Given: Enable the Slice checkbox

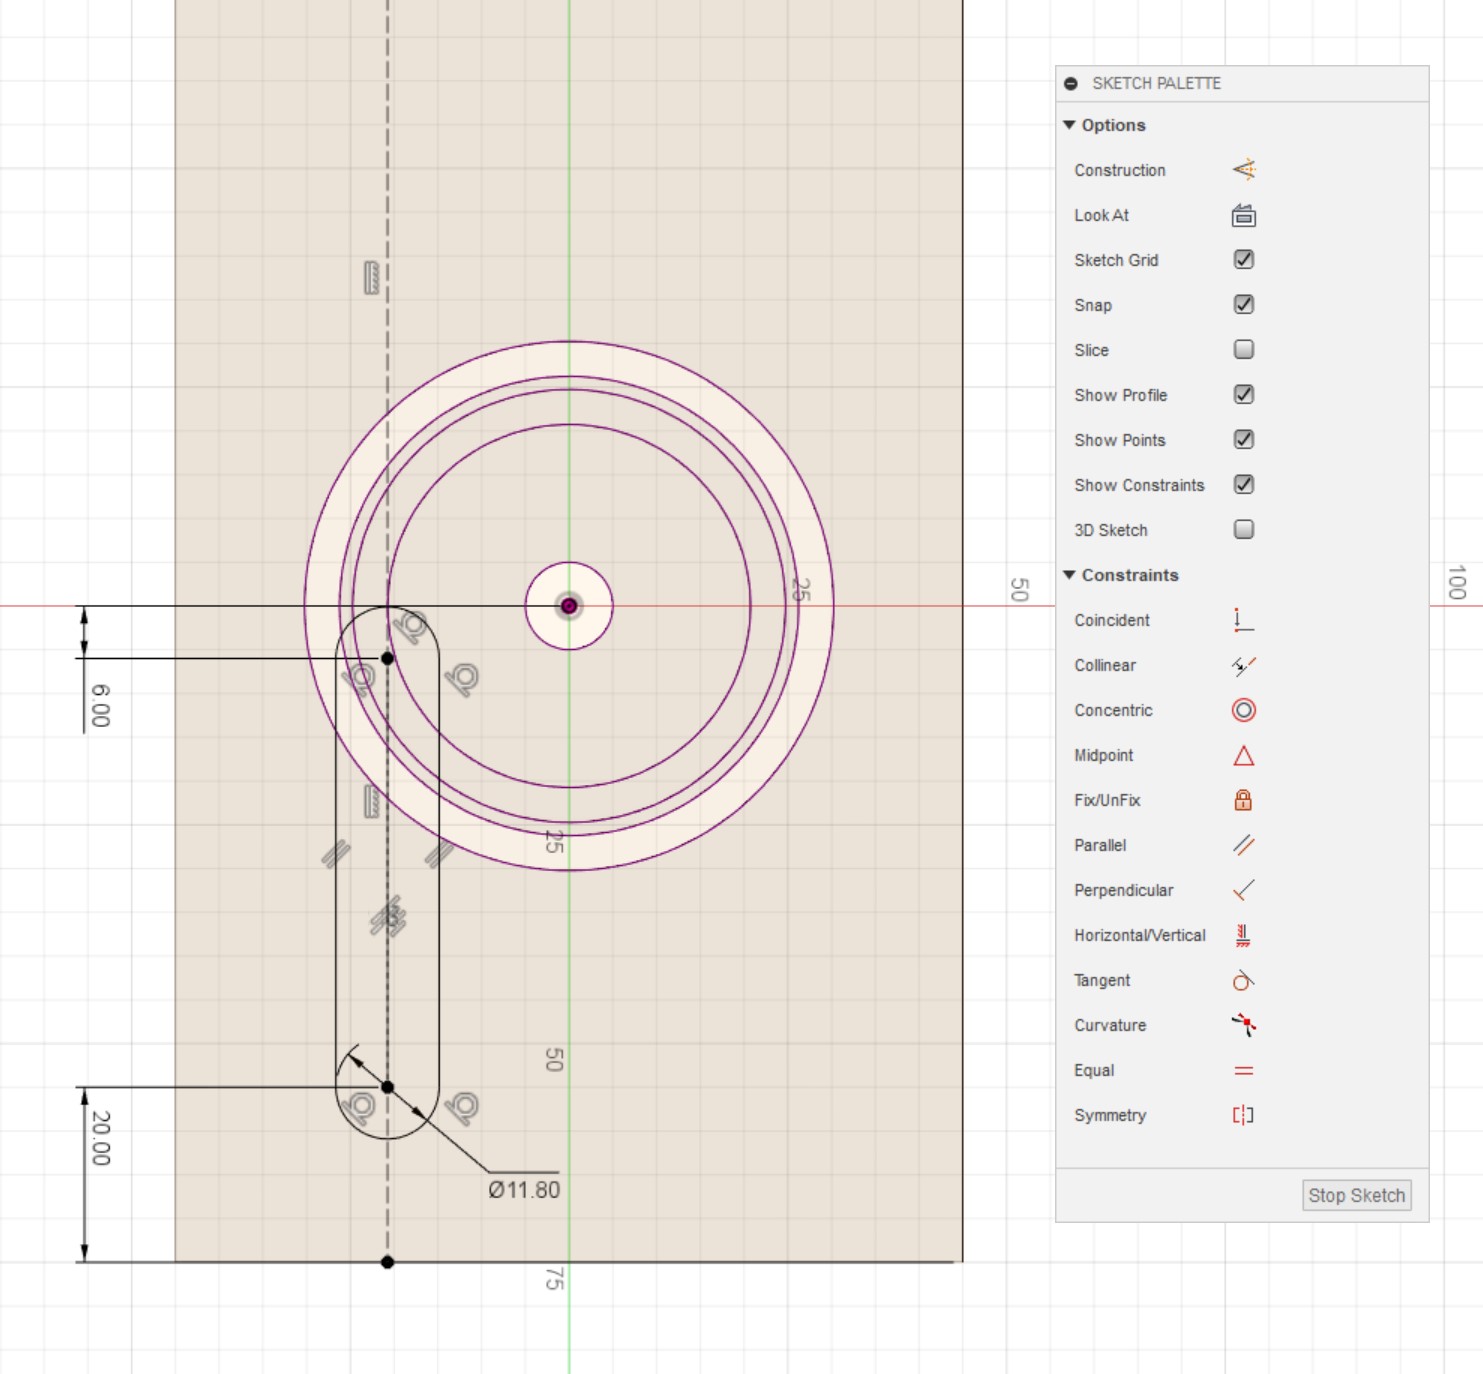Looking at the screenshot, I should click(x=1243, y=350).
